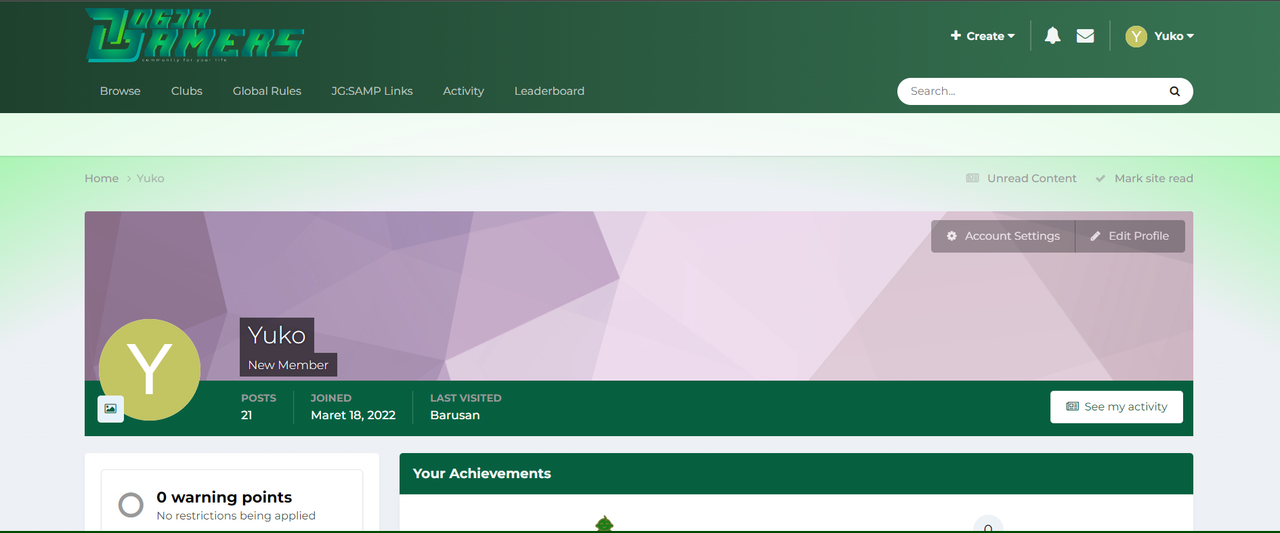Screen dimensions: 1280x533
Task: Click the Your Achievements header
Action: pyautogui.click(x=482, y=473)
